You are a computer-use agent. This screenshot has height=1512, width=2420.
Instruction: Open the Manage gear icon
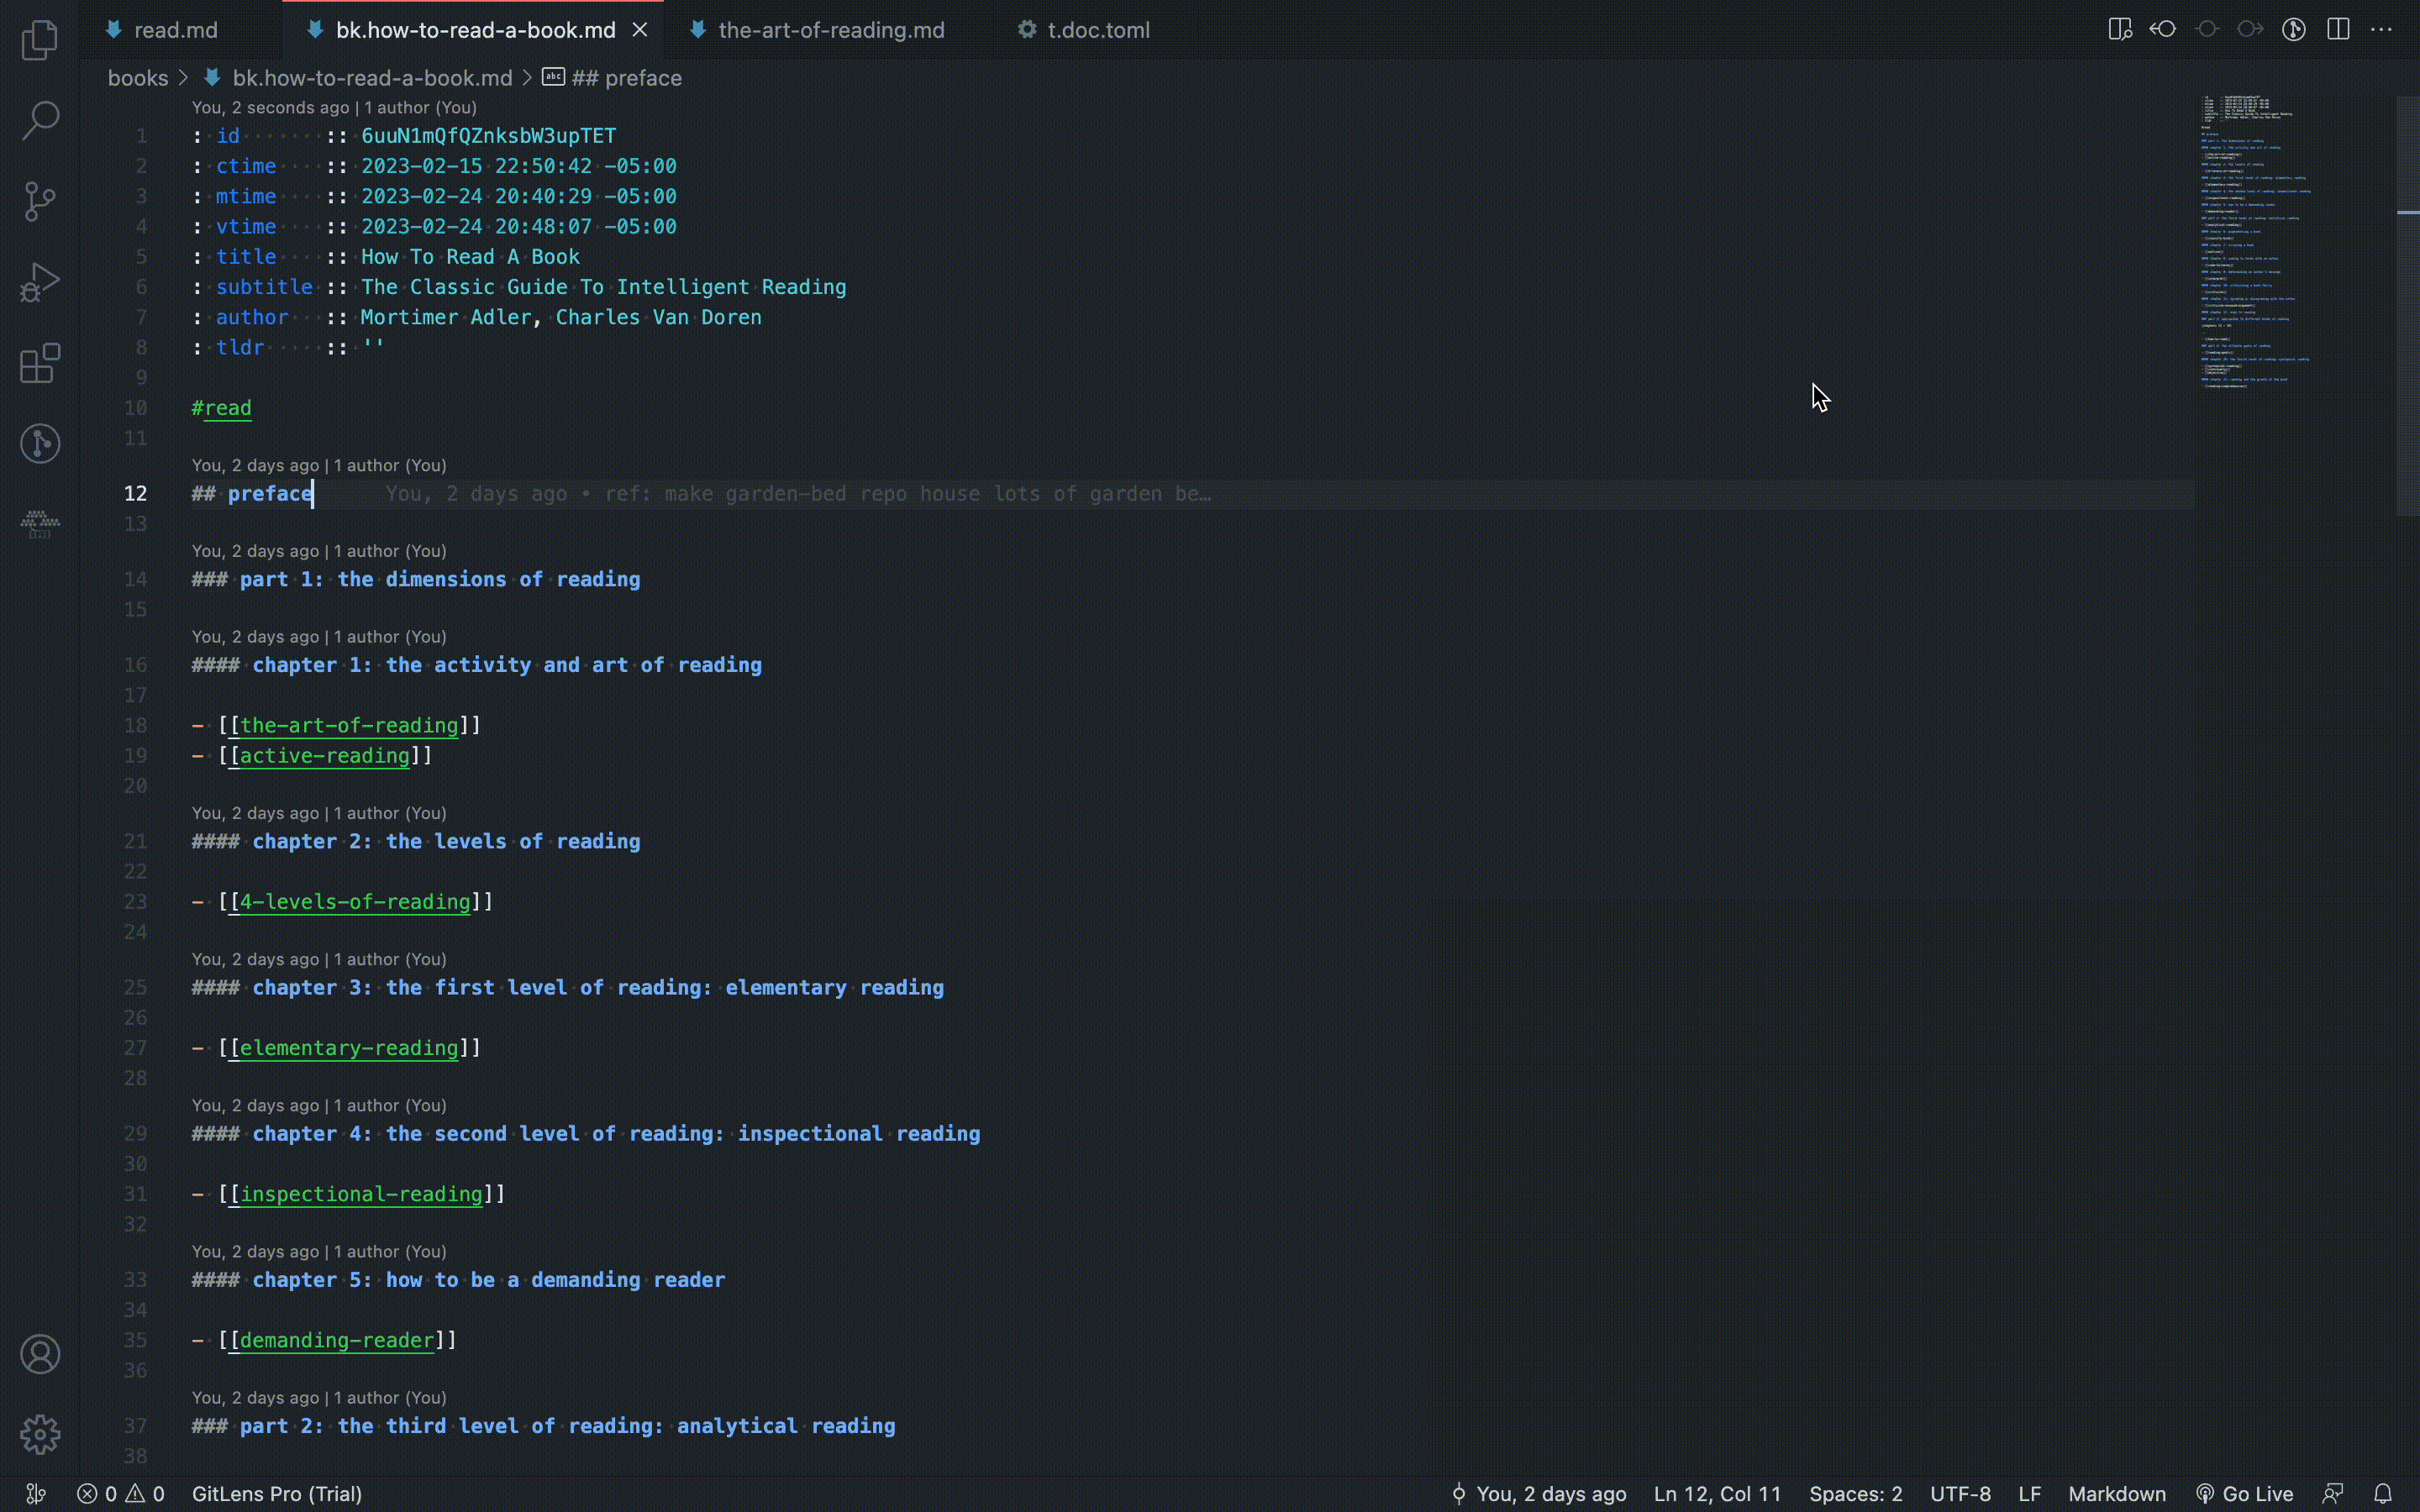(40, 1435)
